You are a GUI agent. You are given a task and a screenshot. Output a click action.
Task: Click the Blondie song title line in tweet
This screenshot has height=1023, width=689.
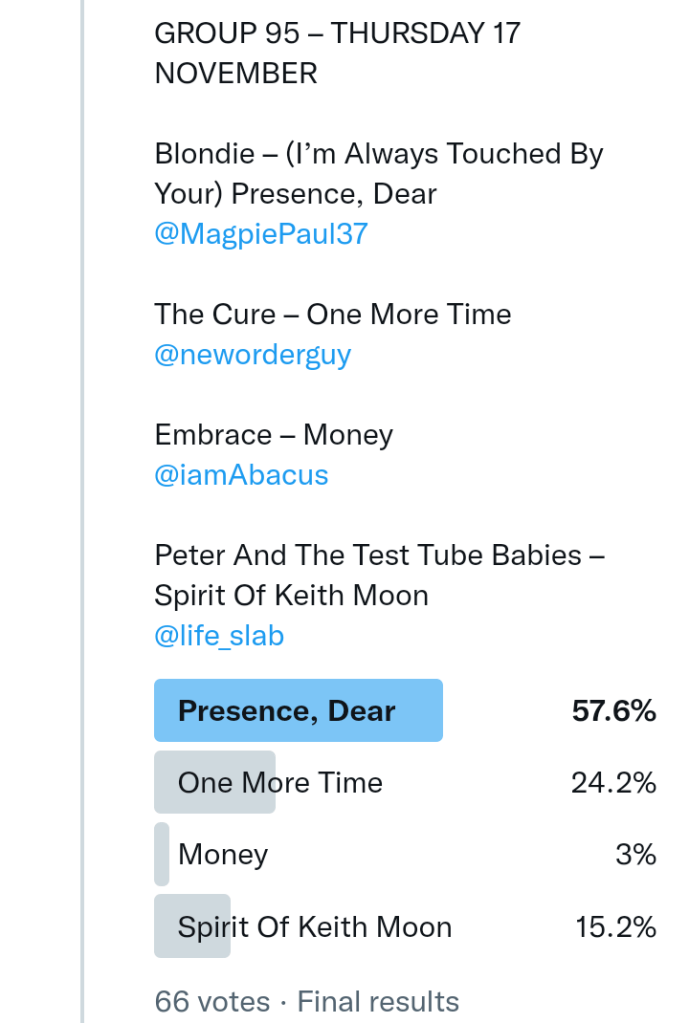(x=379, y=173)
